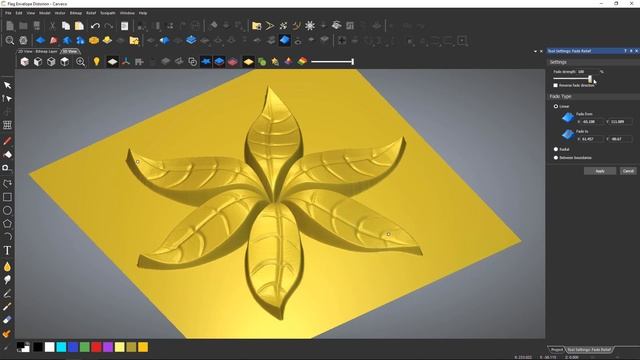Toggle the light bulb lighting icon
This screenshot has width=640, height=360.
(96, 62)
